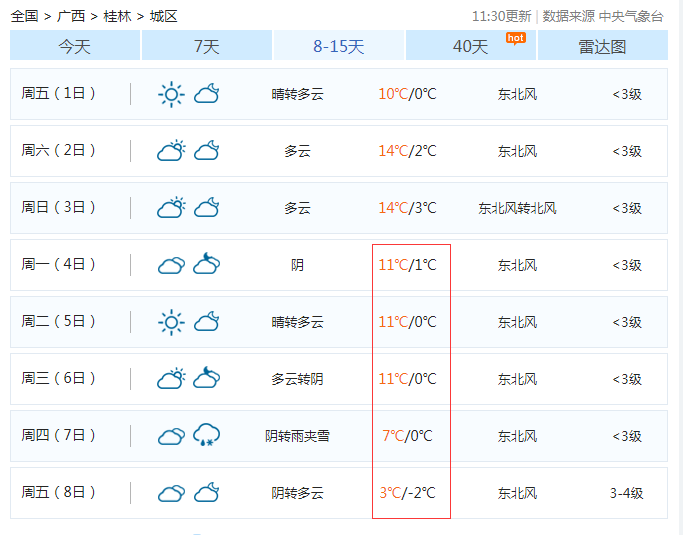This screenshot has height=535, width=683.
Task: Open the 雷达图 radar tab
Action: [x=602, y=46]
